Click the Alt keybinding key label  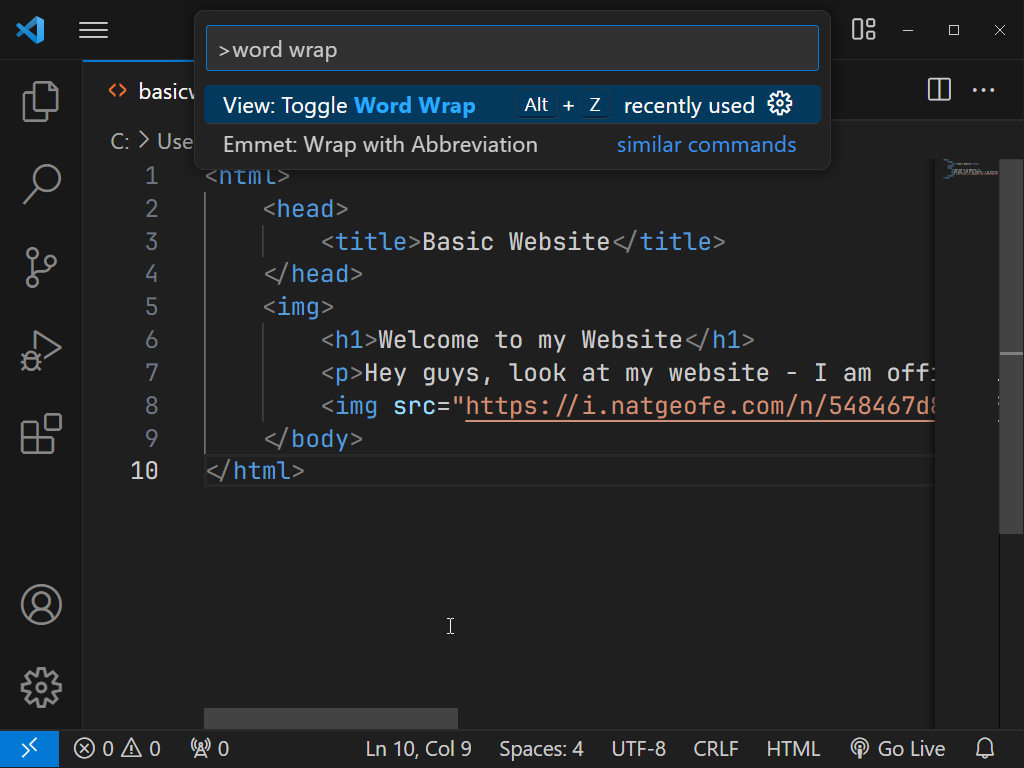[x=536, y=104]
